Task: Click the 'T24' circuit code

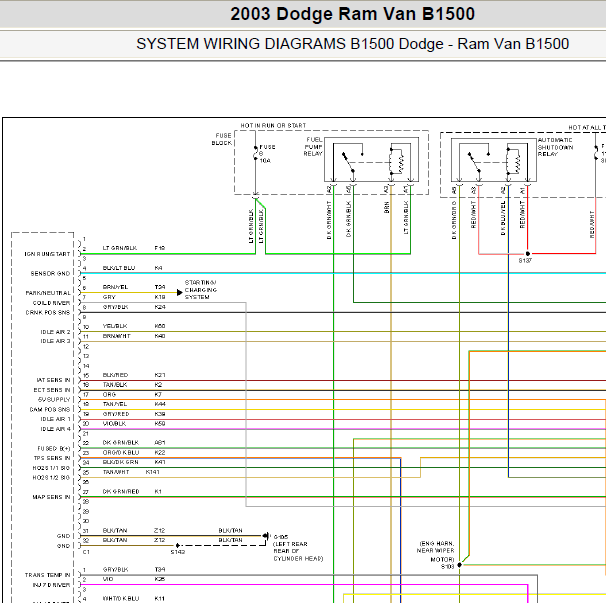Action: [x=160, y=287]
